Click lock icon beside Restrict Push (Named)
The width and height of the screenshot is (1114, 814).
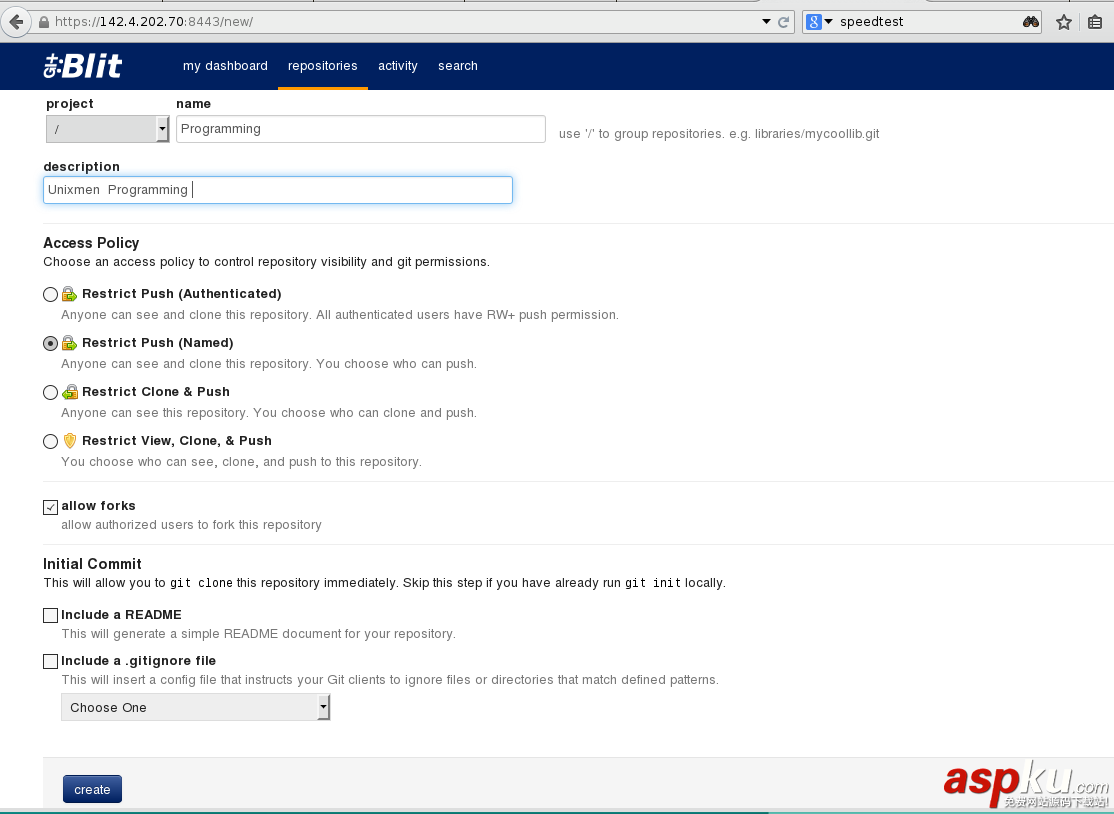click(x=69, y=342)
